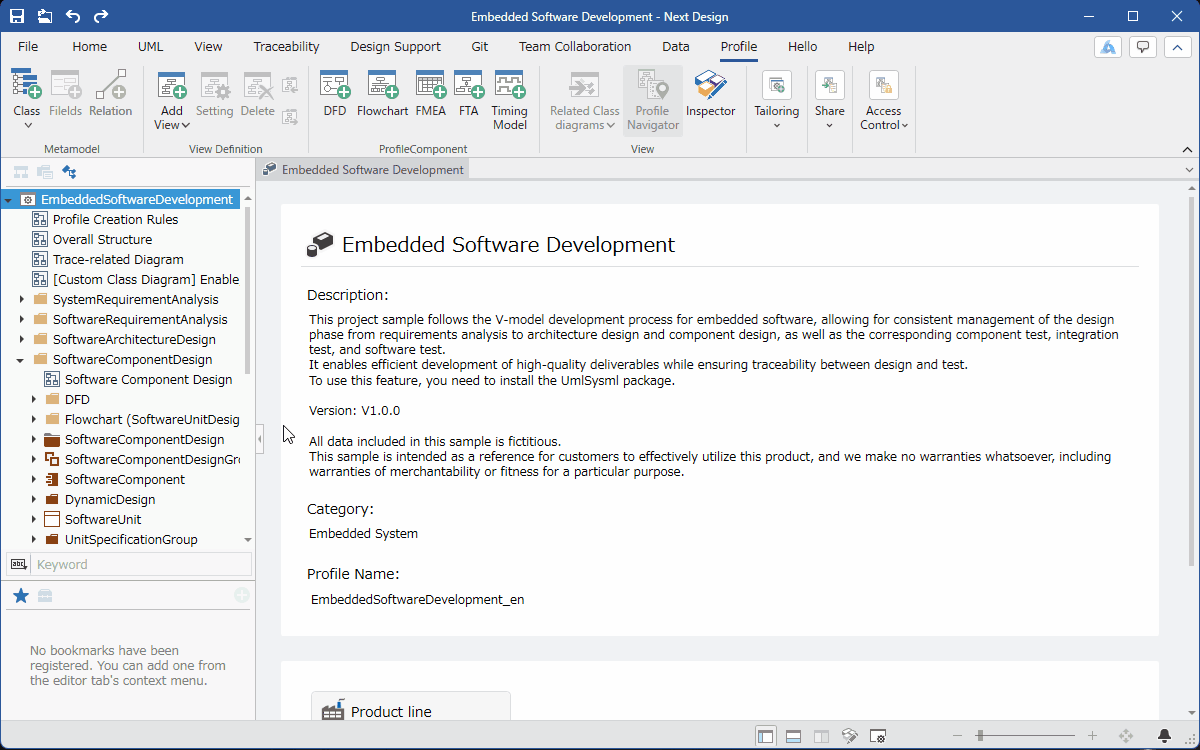This screenshot has height=750, width=1200.
Task: Select the SoftwareUnit tree item
Action: pos(103,519)
